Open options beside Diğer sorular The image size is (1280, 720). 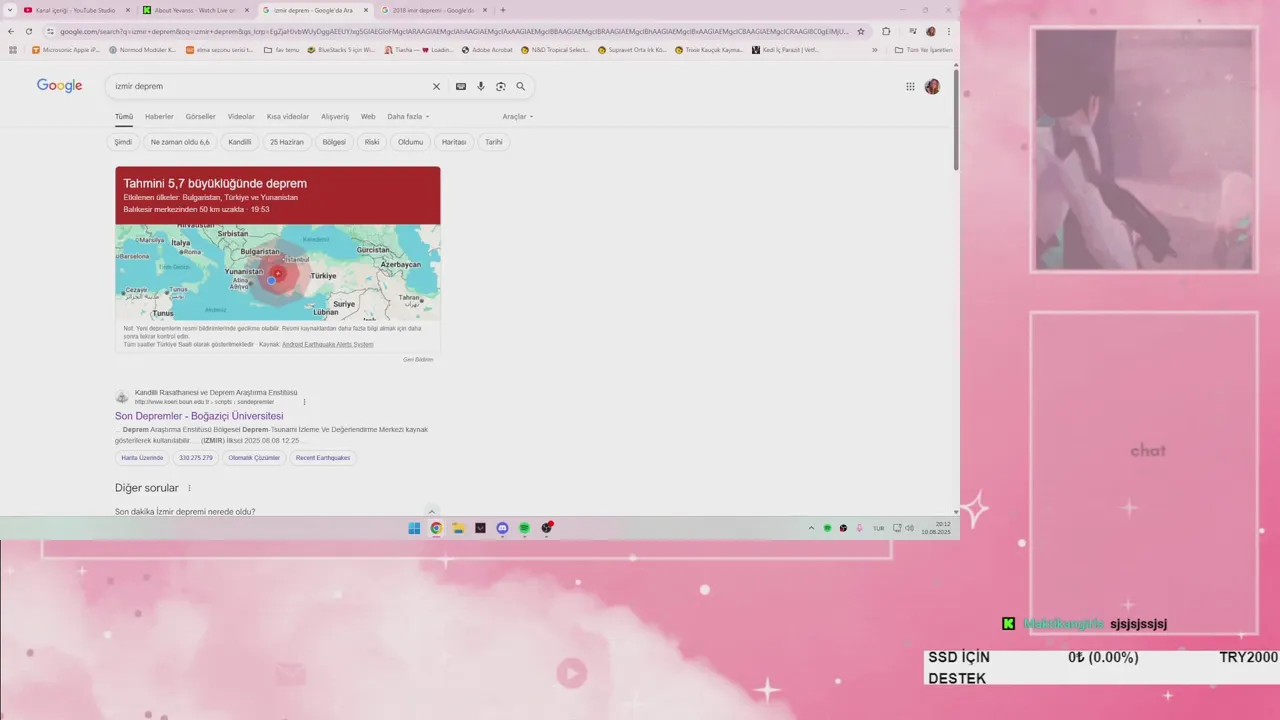[189, 488]
